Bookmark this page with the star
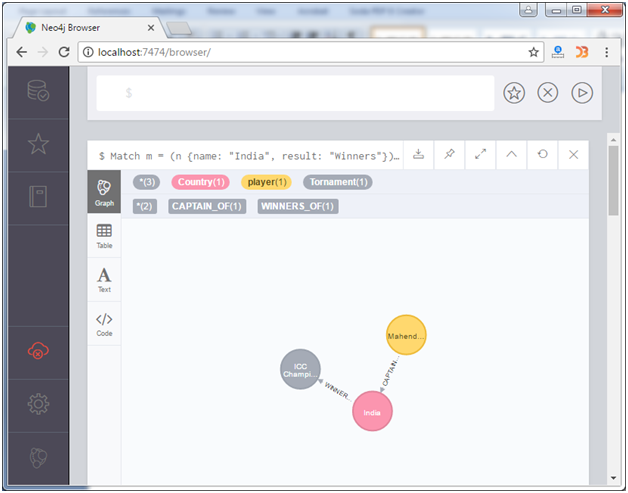The height and width of the screenshot is (493, 628). [x=533, y=52]
